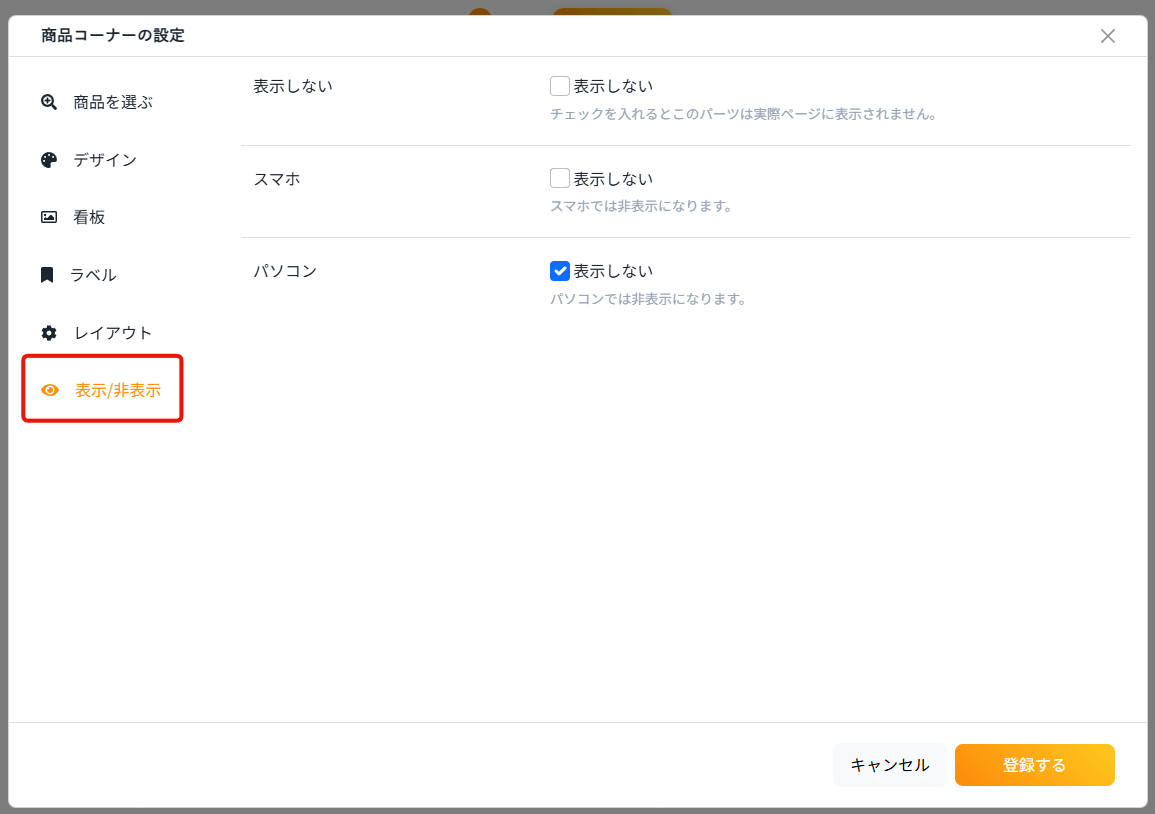
Task: Click the 商品コーナーの設定 dialog title
Action: pos(113,35)
